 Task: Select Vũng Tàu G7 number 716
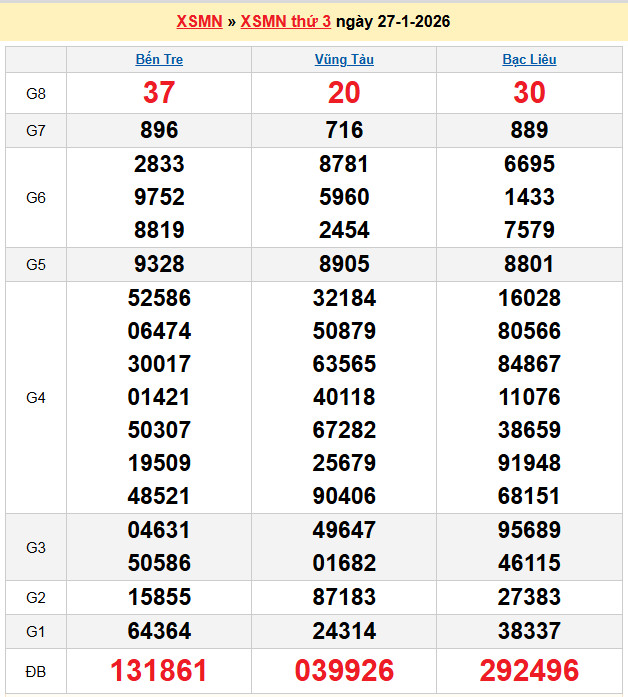pos(344,130)
